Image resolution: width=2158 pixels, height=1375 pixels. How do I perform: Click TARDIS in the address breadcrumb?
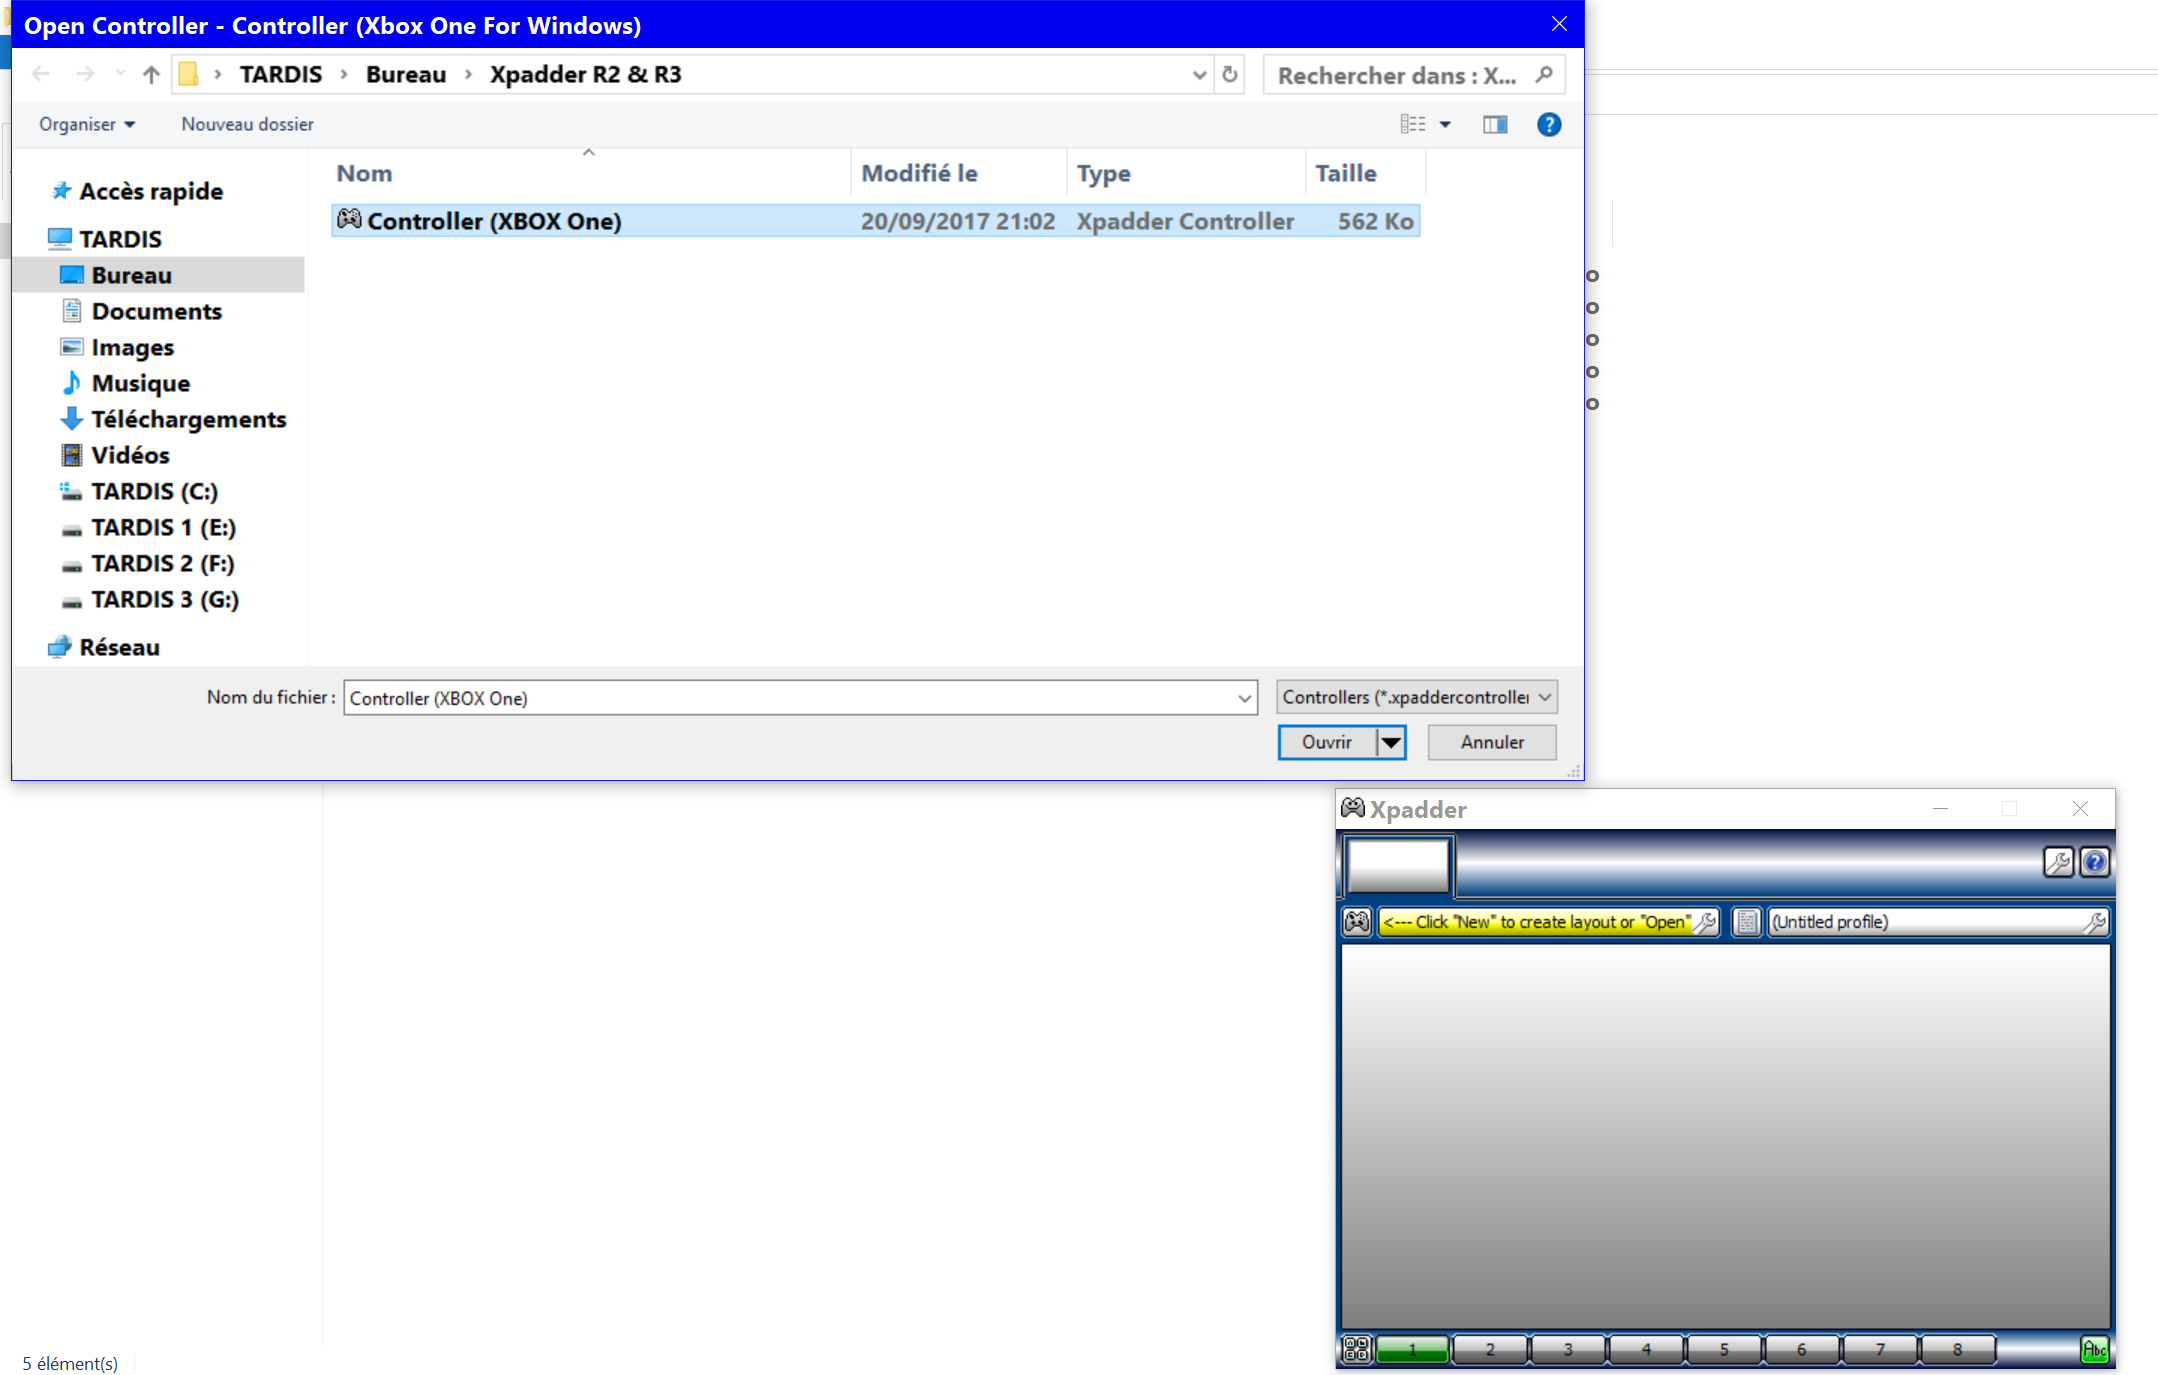(x=281, y=74)
